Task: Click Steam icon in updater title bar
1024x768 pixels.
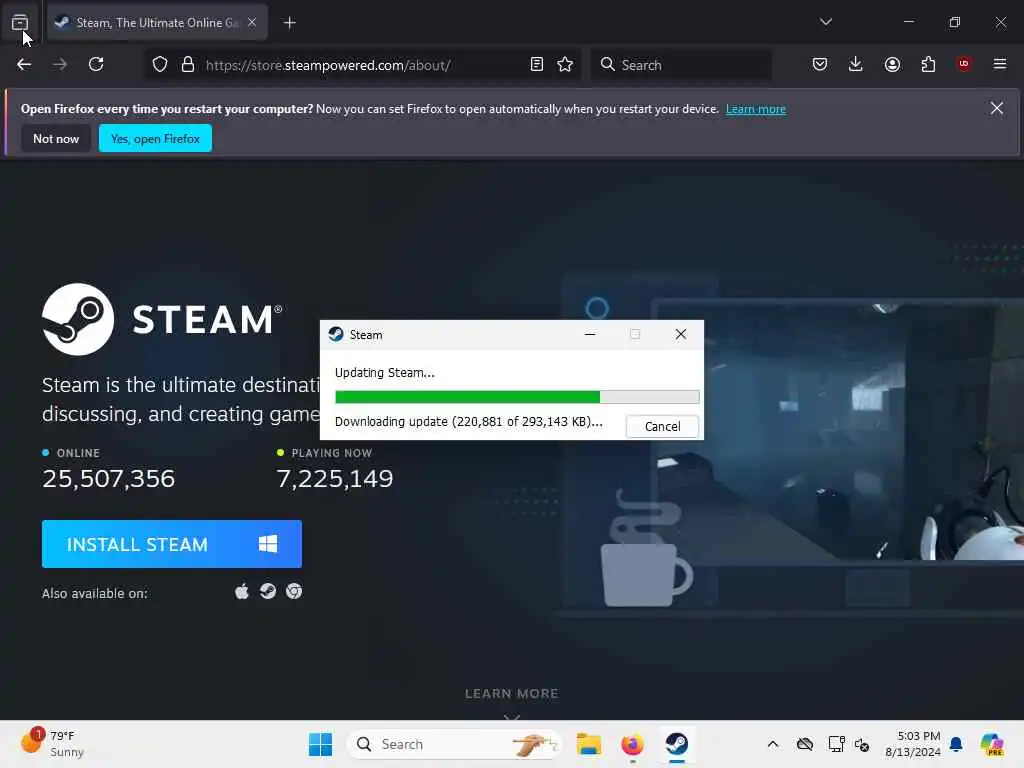Action: (336, 334)
